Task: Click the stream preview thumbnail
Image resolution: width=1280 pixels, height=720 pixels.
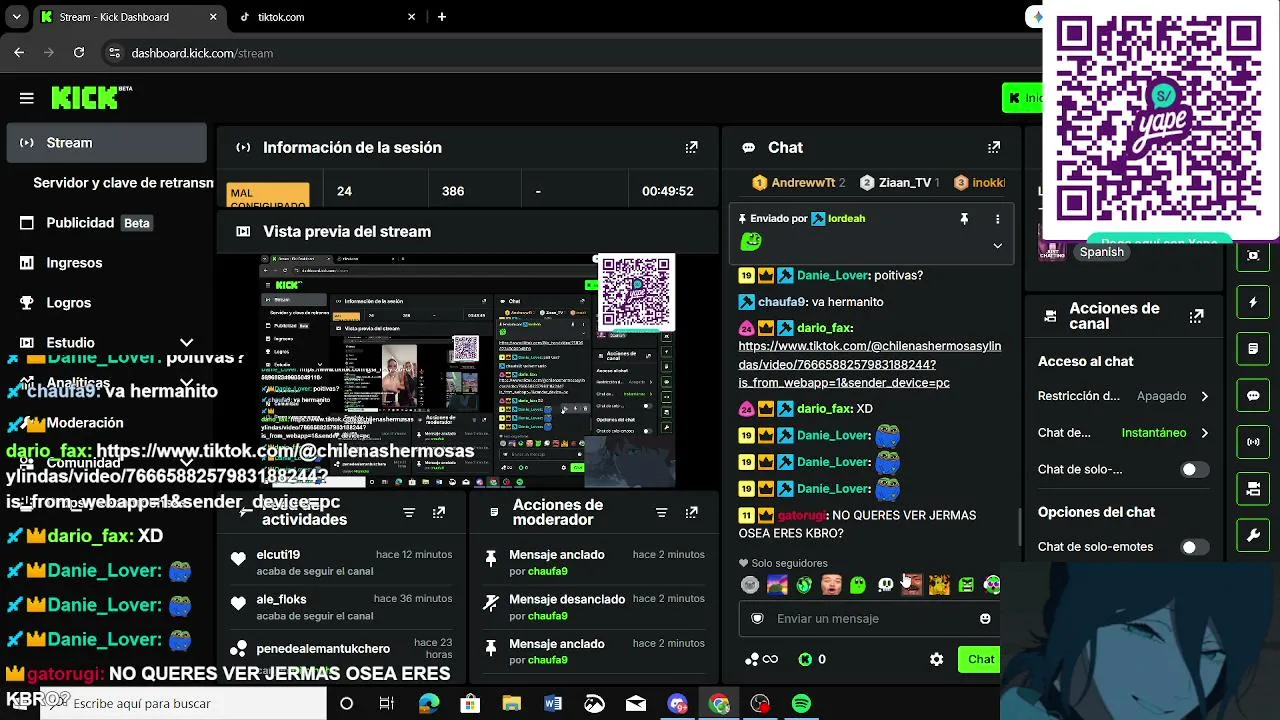Action: [468, 371]
